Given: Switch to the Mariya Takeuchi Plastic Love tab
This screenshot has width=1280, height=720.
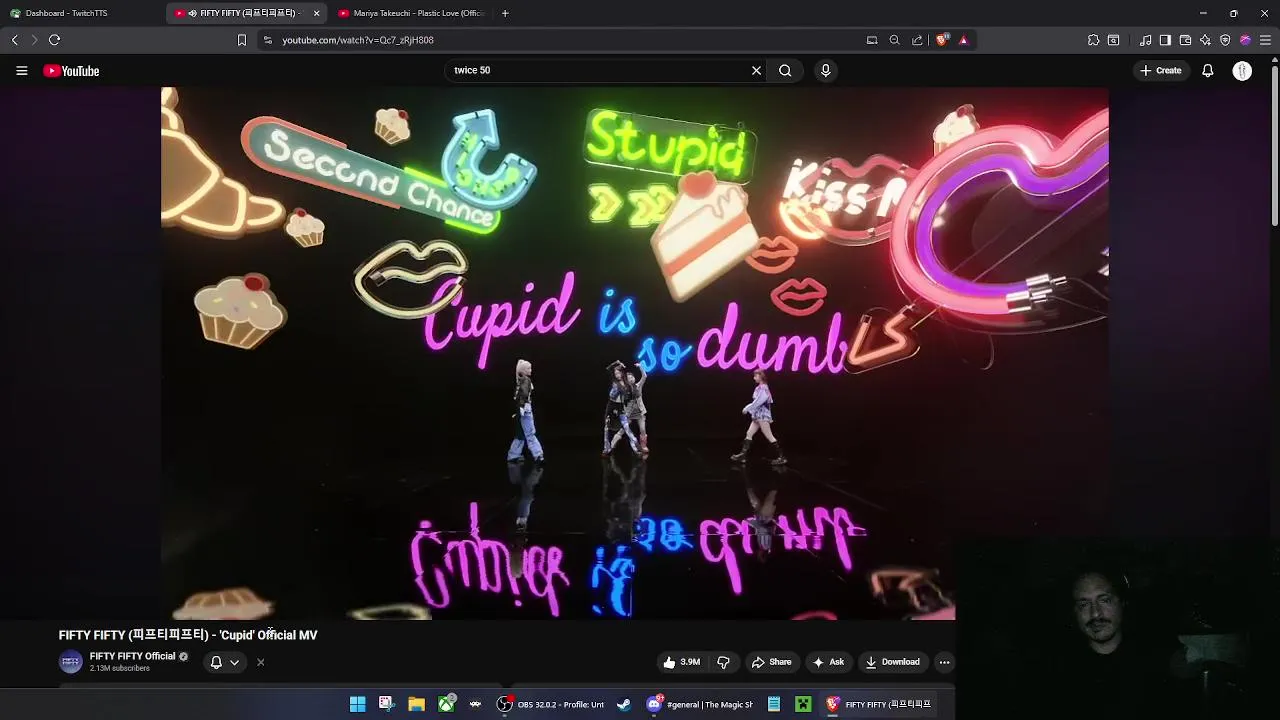Looking at the screenshot, I should 410,13.
